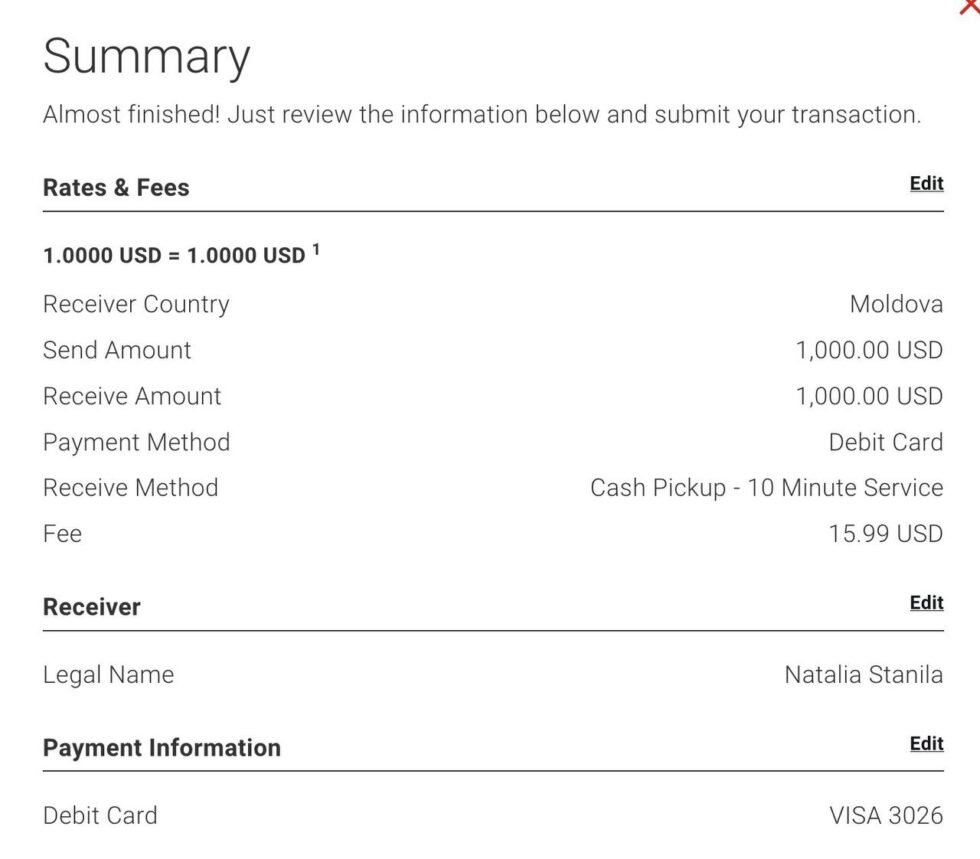Click the Rates & Fees section heading
The image size is (980, 859).
[116, 187]
